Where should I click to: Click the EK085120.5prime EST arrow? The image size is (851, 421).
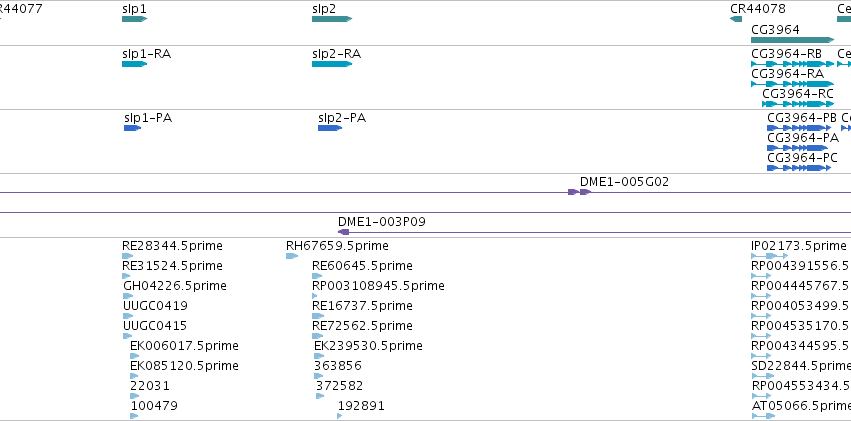pyautogui.click(x=134, y=377)
